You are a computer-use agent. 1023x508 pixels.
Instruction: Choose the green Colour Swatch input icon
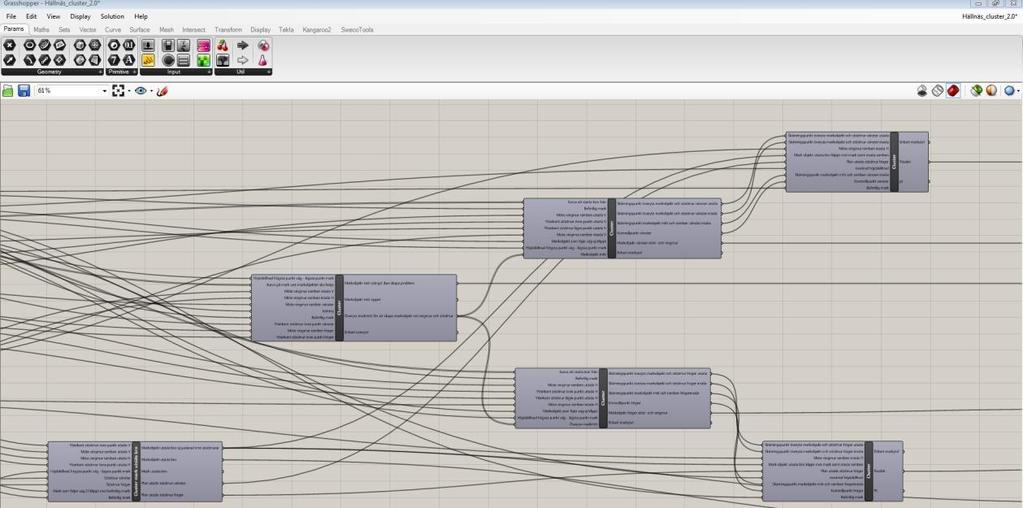(x=204, y=61)
